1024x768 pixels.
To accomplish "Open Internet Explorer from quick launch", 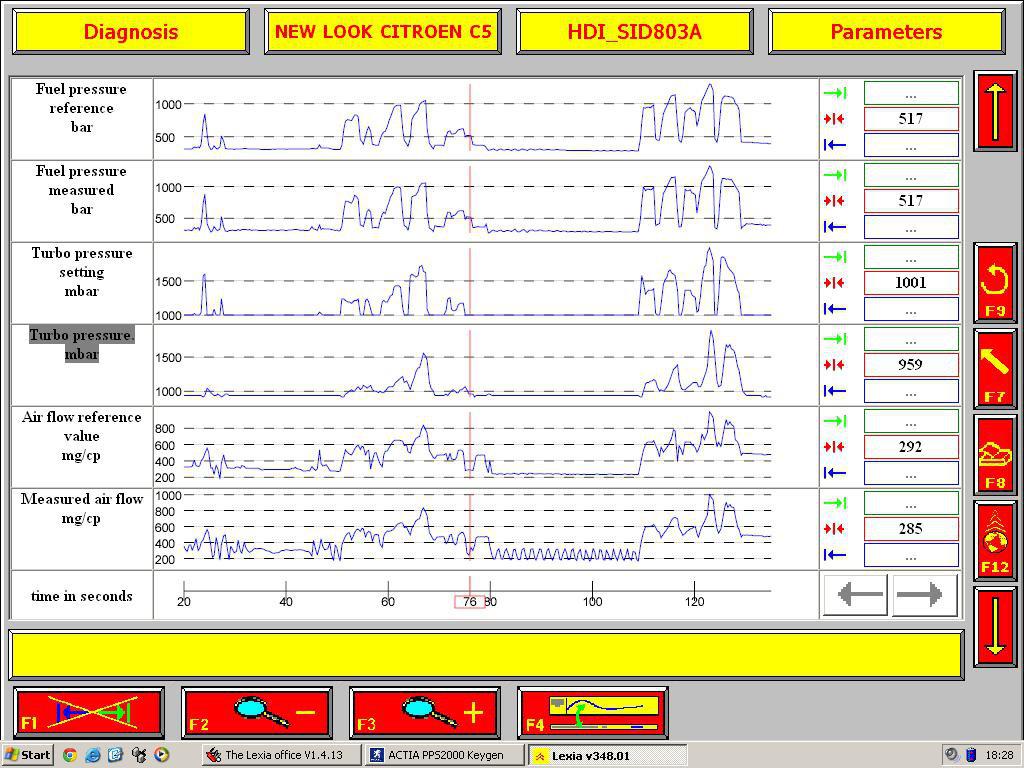I will pos(93,755).
